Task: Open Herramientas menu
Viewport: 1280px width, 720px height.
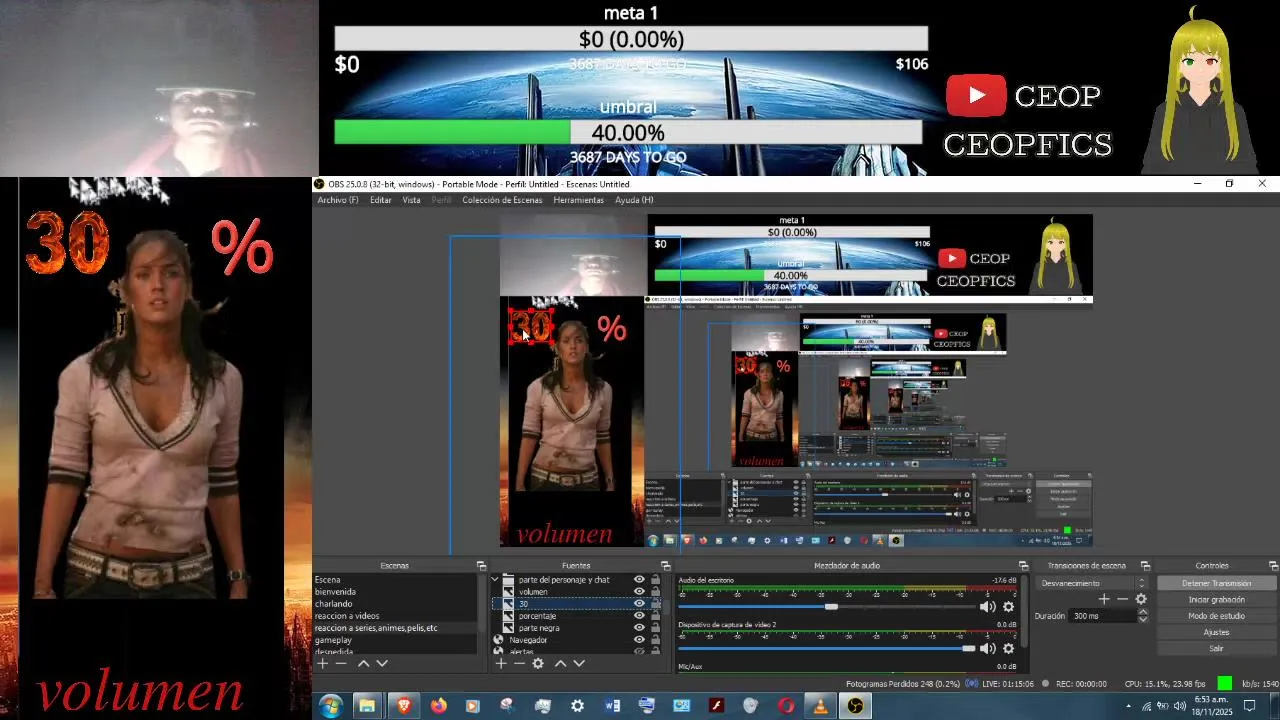Action: [x=578, y=200]
